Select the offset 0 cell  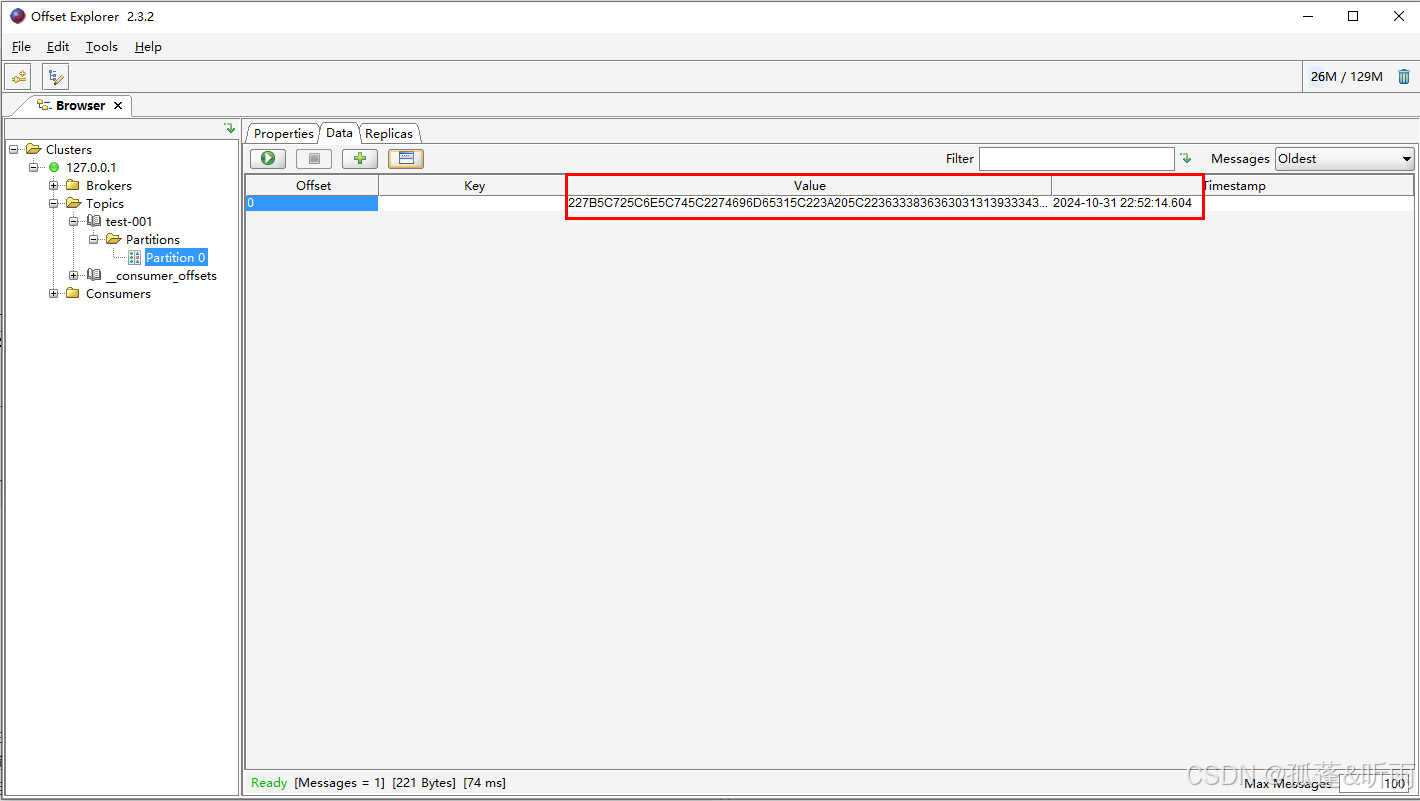point(312,203)
